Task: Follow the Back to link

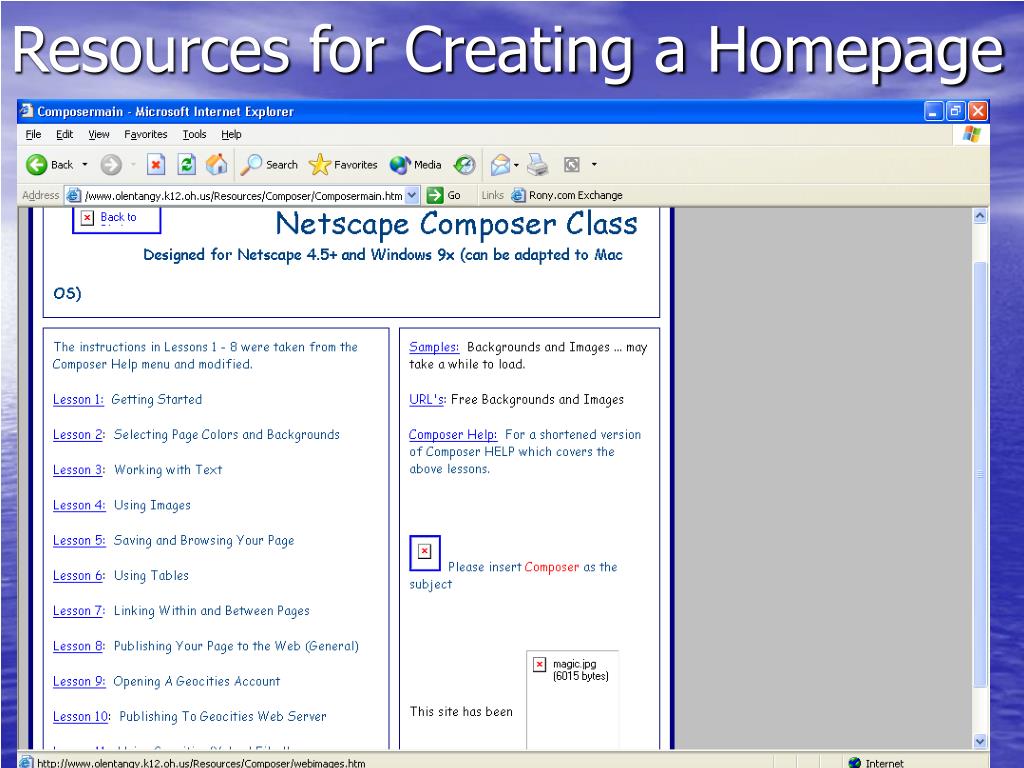Action: pos(118,217)
